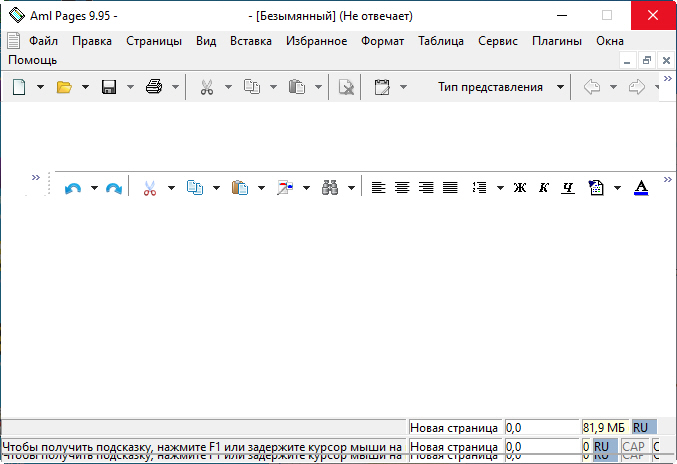Expand the chevron left of Undo toolbar

[x=36, y=177]
